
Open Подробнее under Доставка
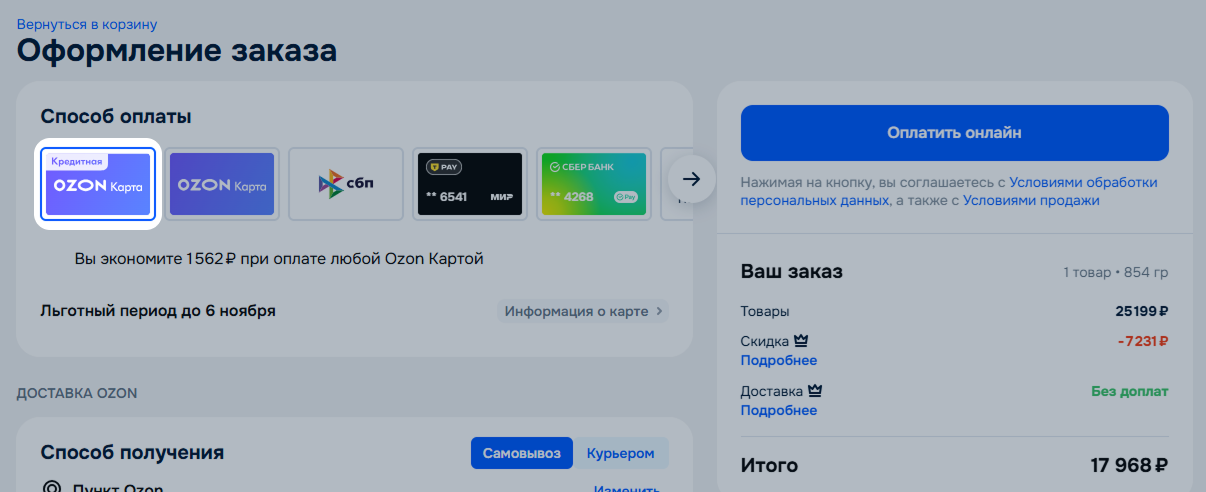point(779,410)
